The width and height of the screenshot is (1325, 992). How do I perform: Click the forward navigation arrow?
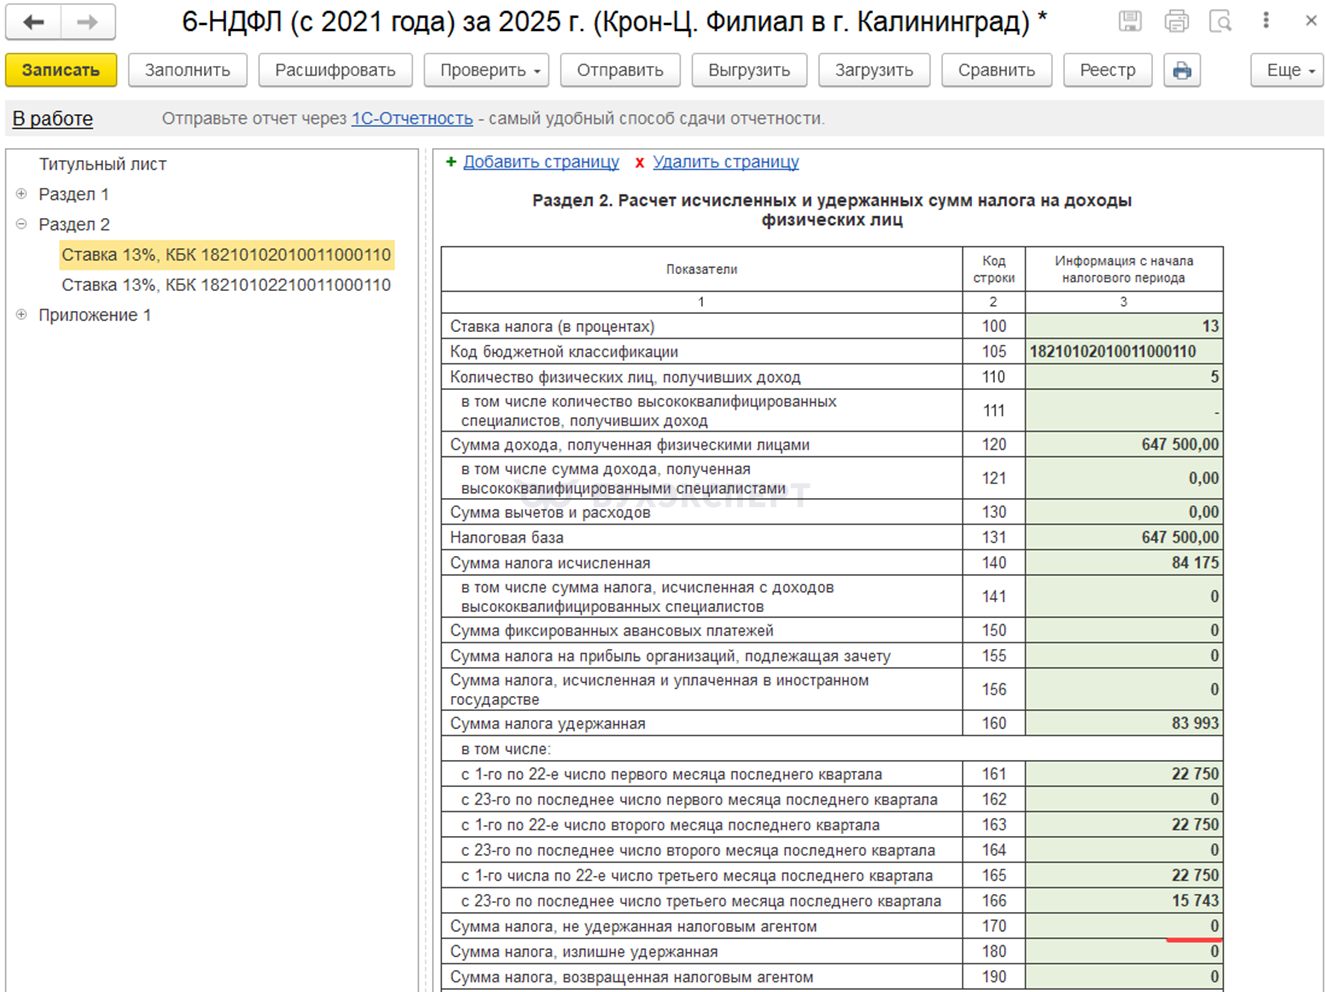[88, 22]
